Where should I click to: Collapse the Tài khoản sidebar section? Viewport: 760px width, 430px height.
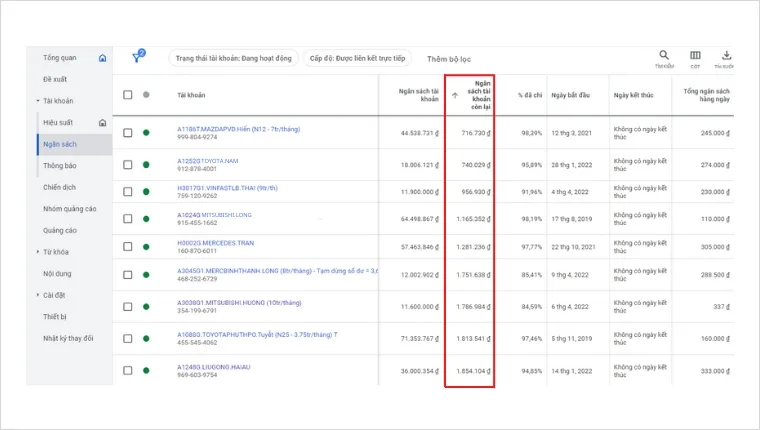38,101
